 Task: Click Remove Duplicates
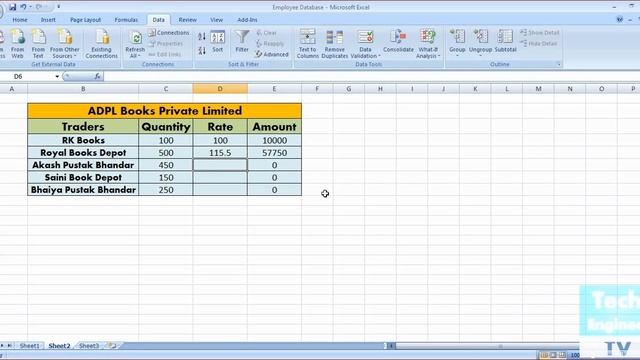click(335, 44)
